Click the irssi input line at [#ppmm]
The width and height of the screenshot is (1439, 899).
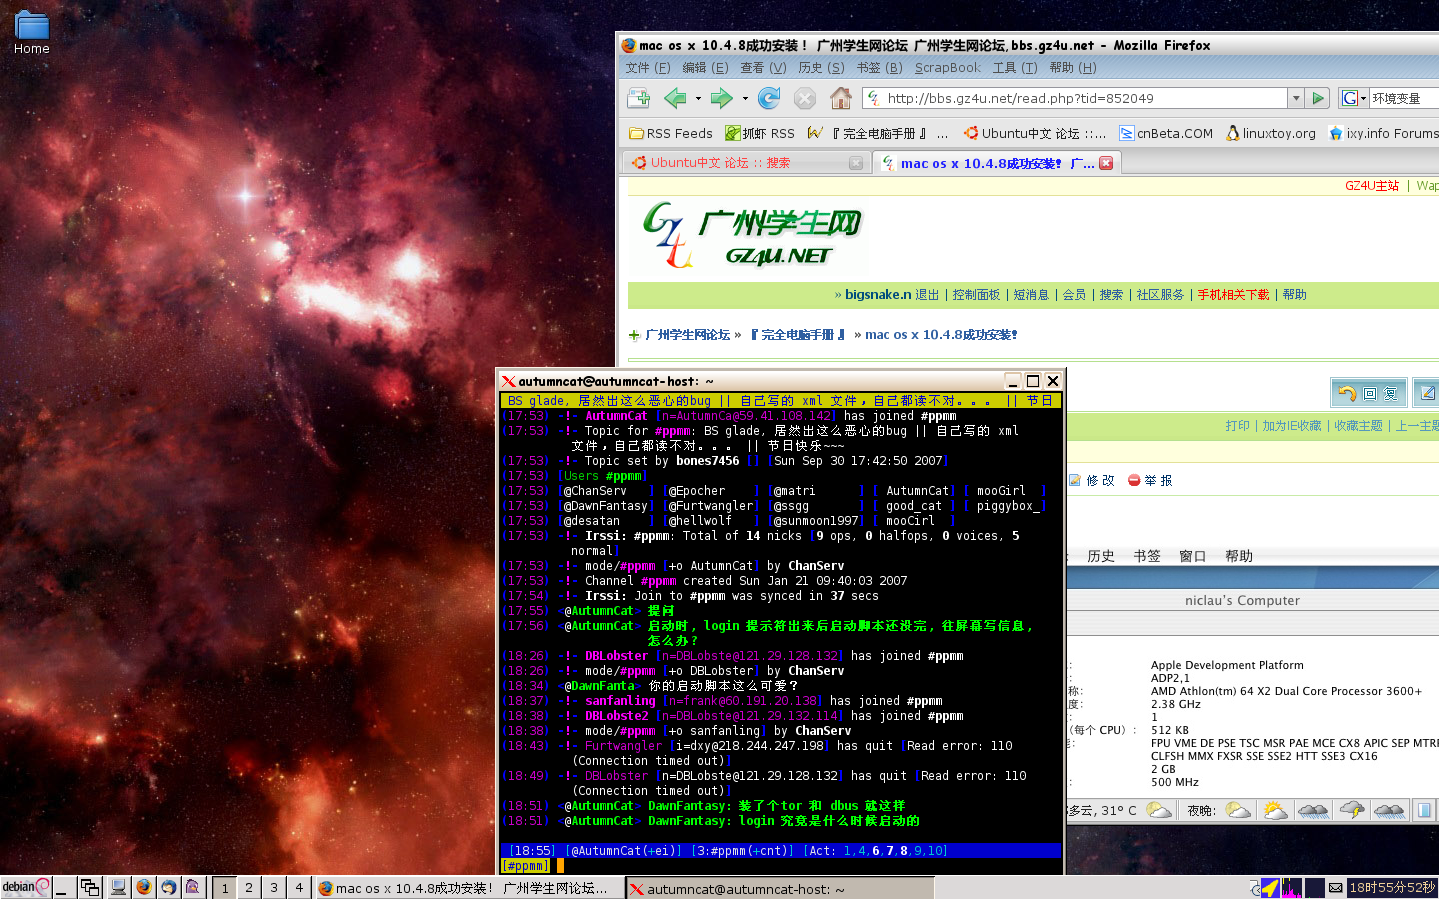click(780, 866)
